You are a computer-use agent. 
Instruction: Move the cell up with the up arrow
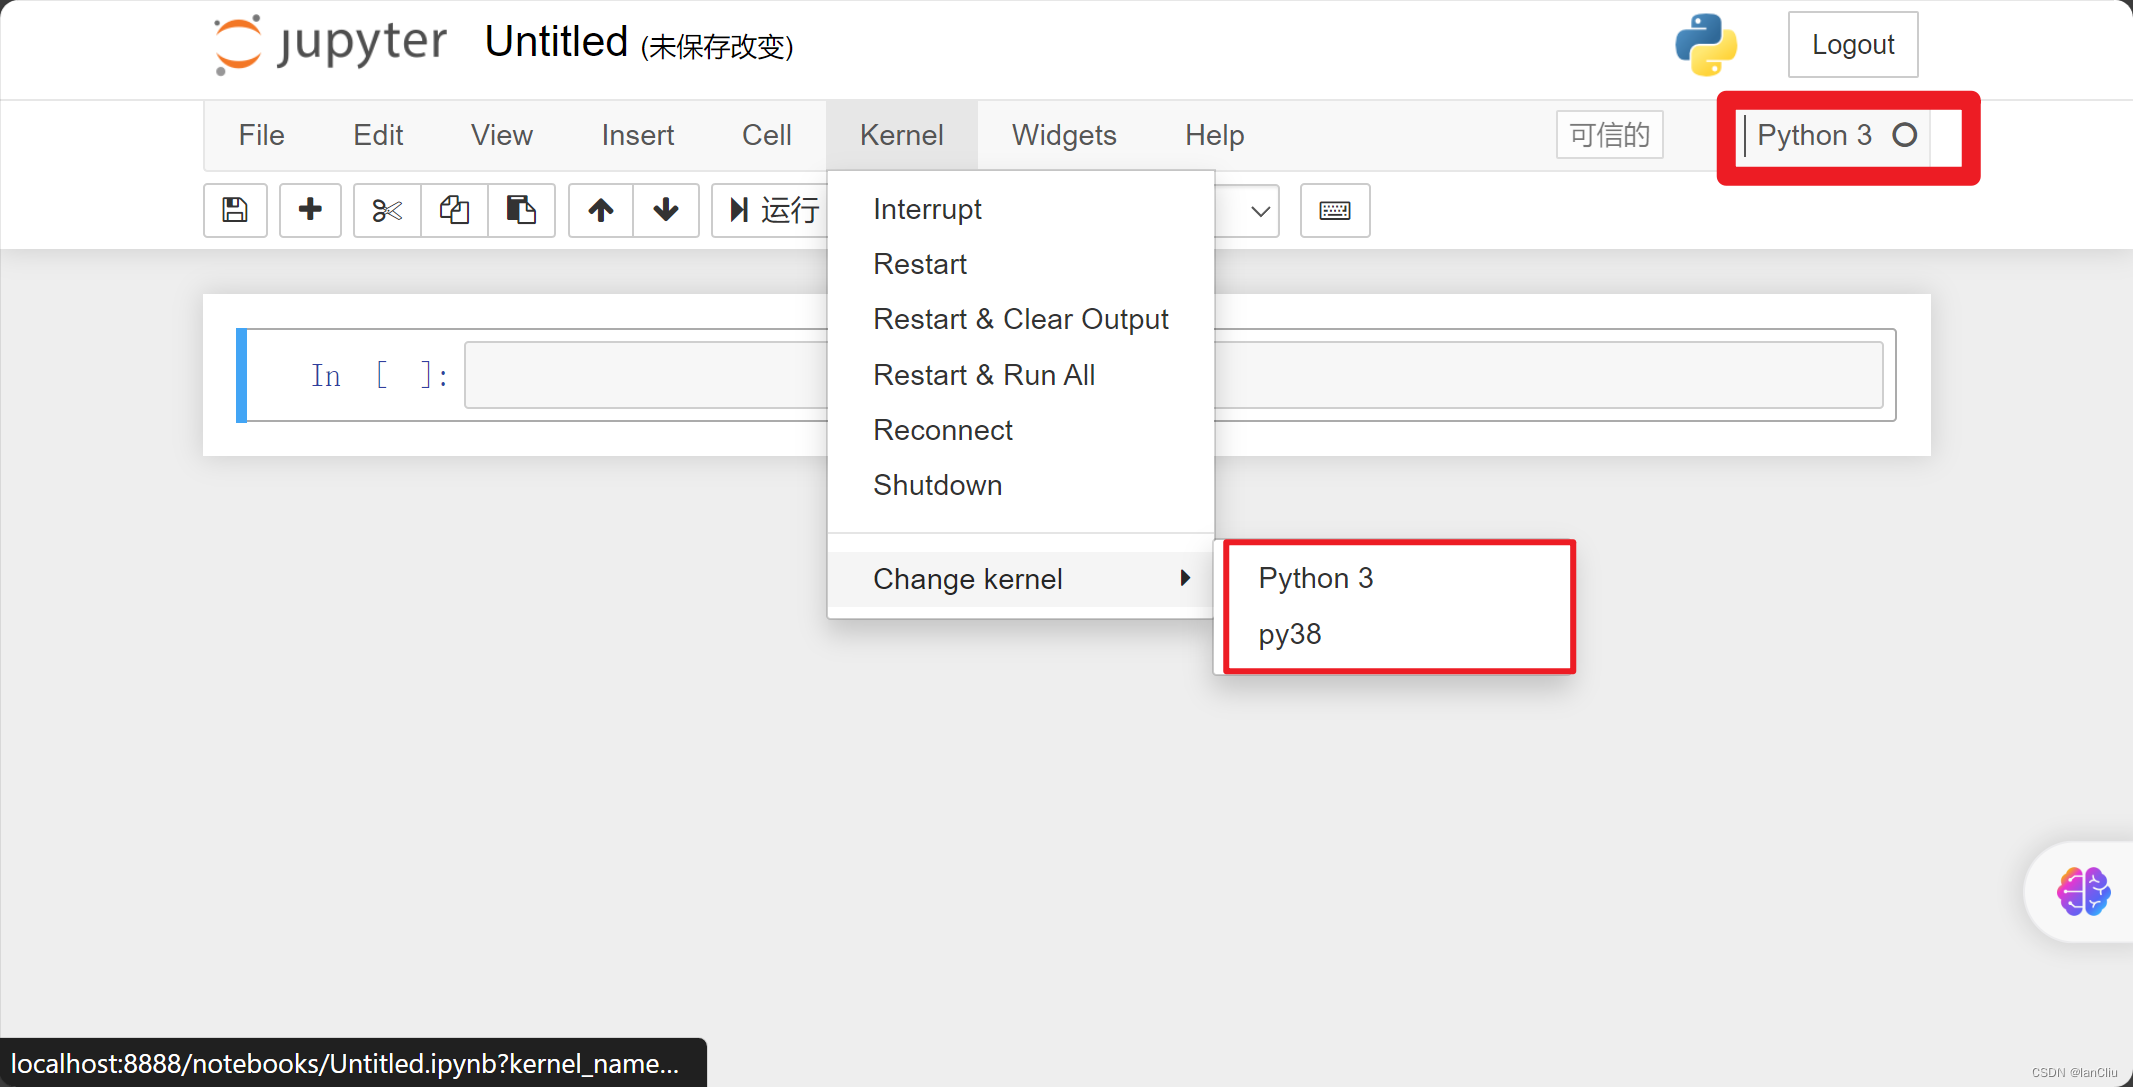(x=601, y=210)
